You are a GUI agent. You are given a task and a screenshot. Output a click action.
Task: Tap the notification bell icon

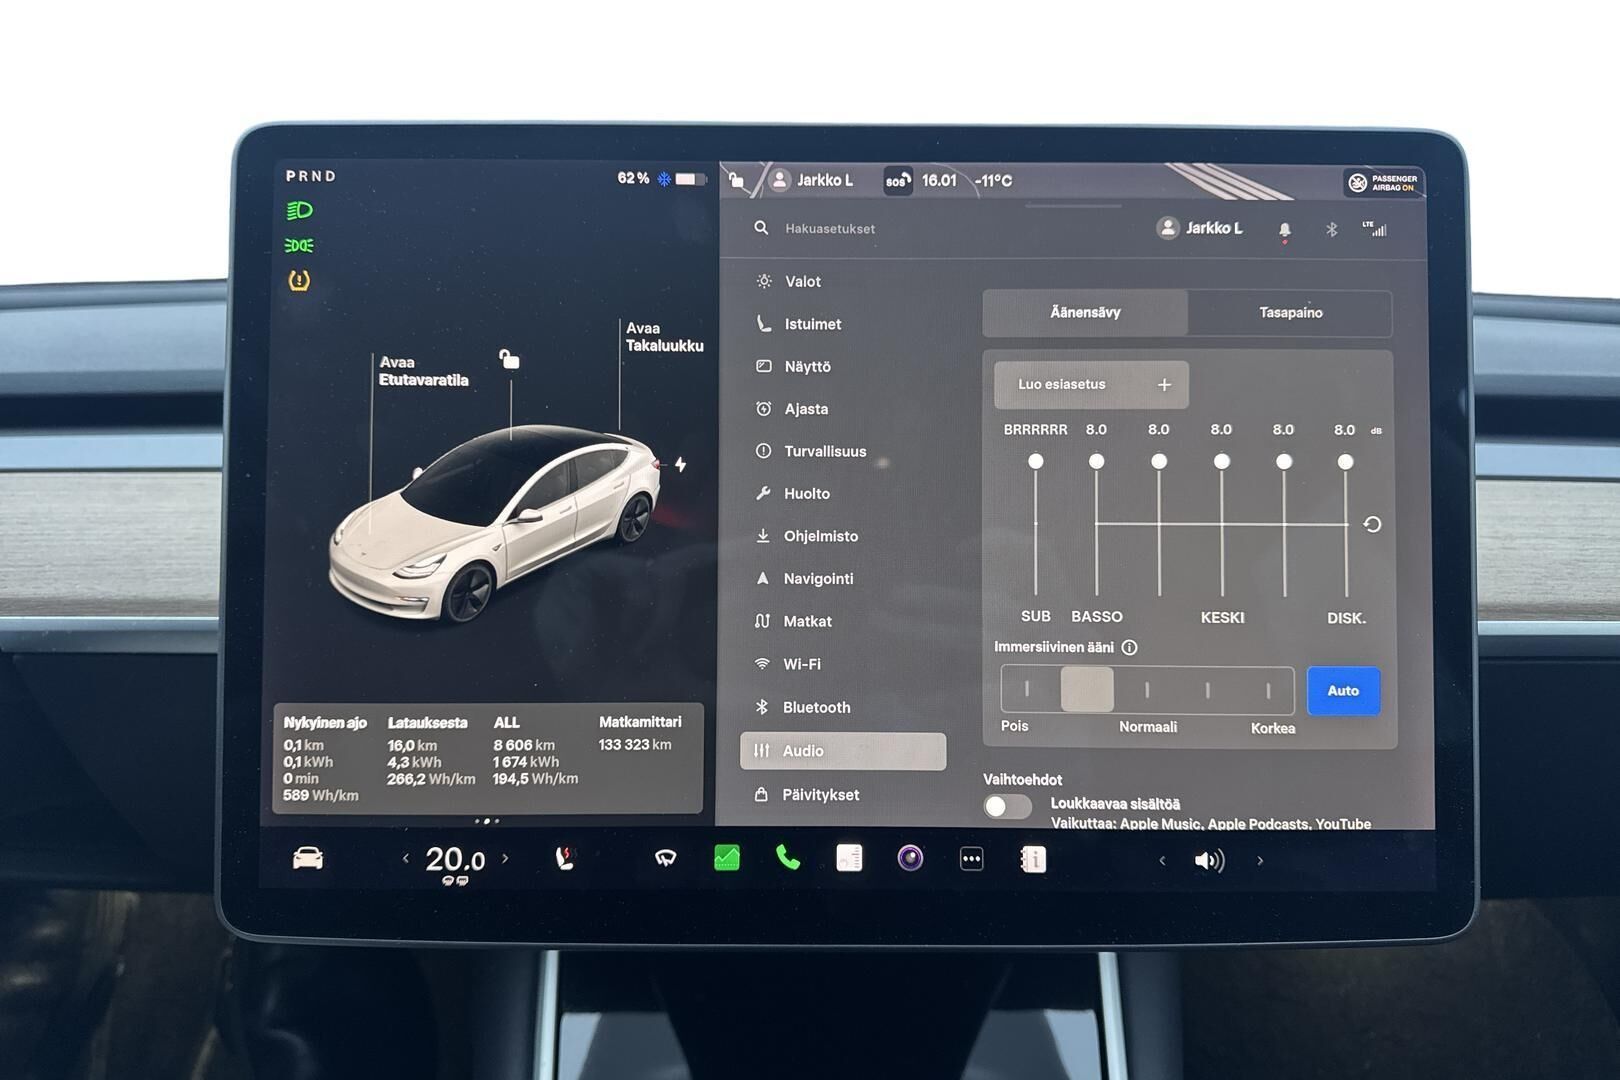click(x=1285, y=230)
